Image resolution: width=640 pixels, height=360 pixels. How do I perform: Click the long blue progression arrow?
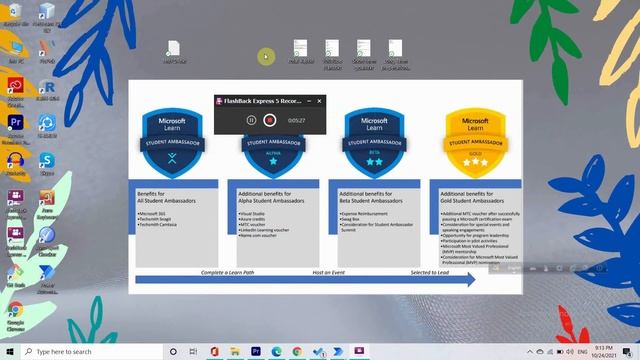305,280
